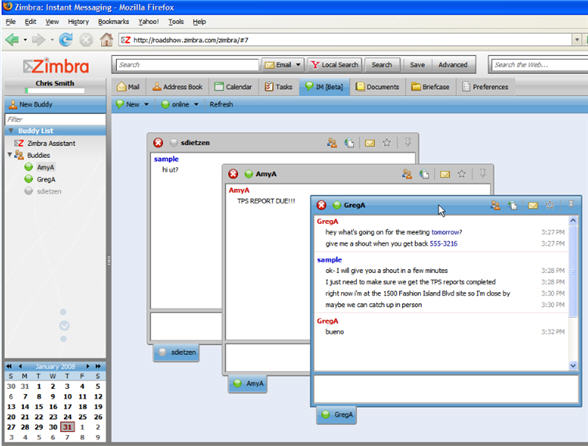Select Zimbra Assistant in buddy list
The width and height of the screenshot is (588, 446).
coord(45,143)
